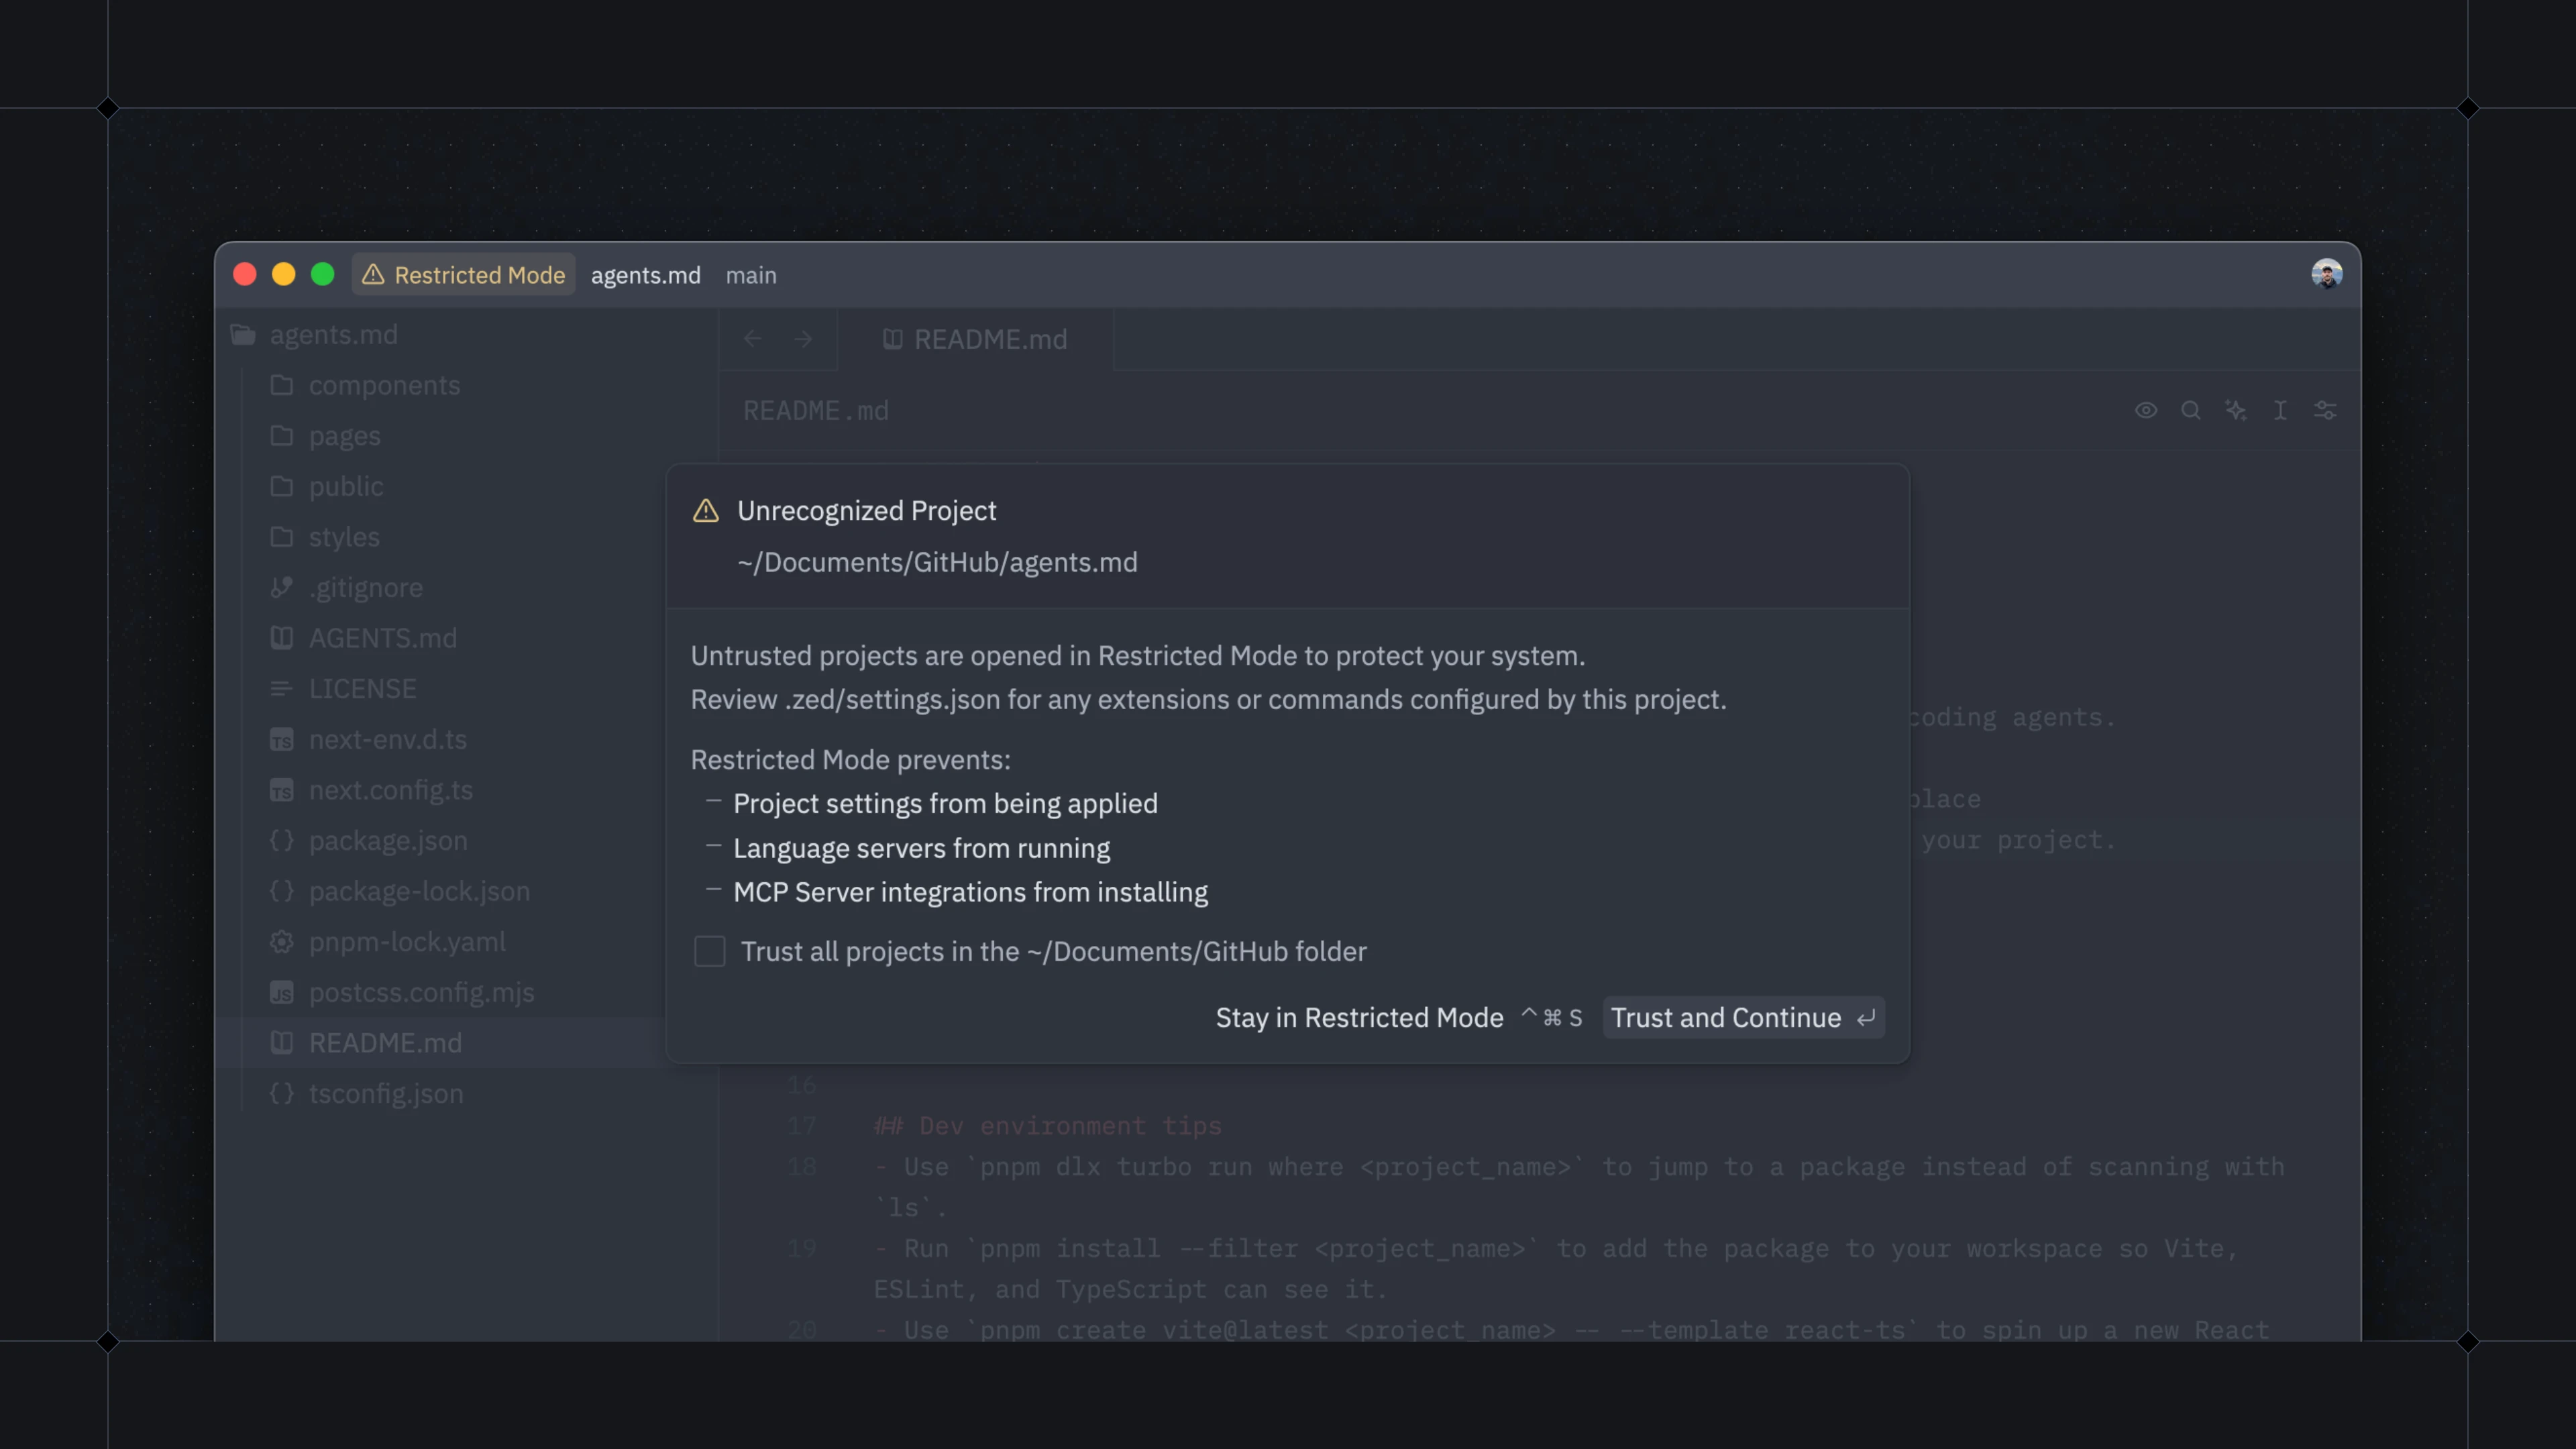The image size is (2576, 1449).
Task: Expand the components folder
Action: (385, 385)
